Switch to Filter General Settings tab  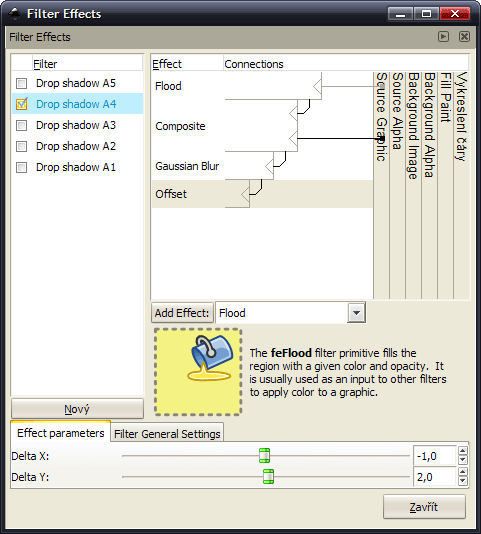(167, 434)
